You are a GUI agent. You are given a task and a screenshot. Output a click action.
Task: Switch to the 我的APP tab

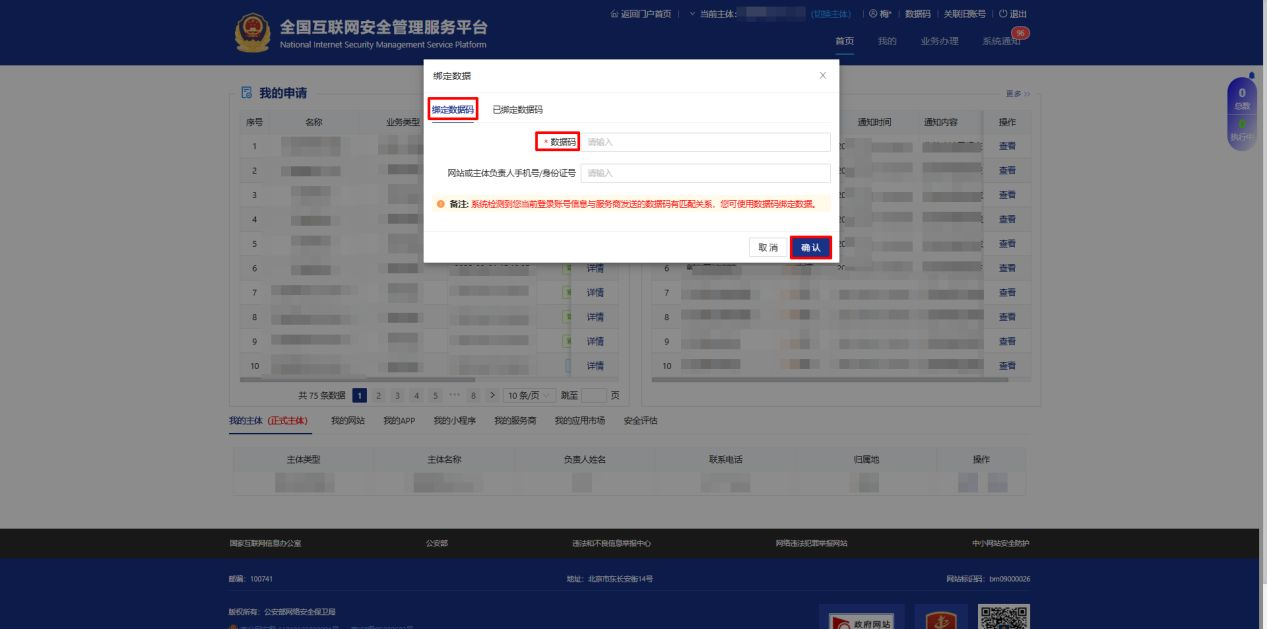[x=399, y=420]
